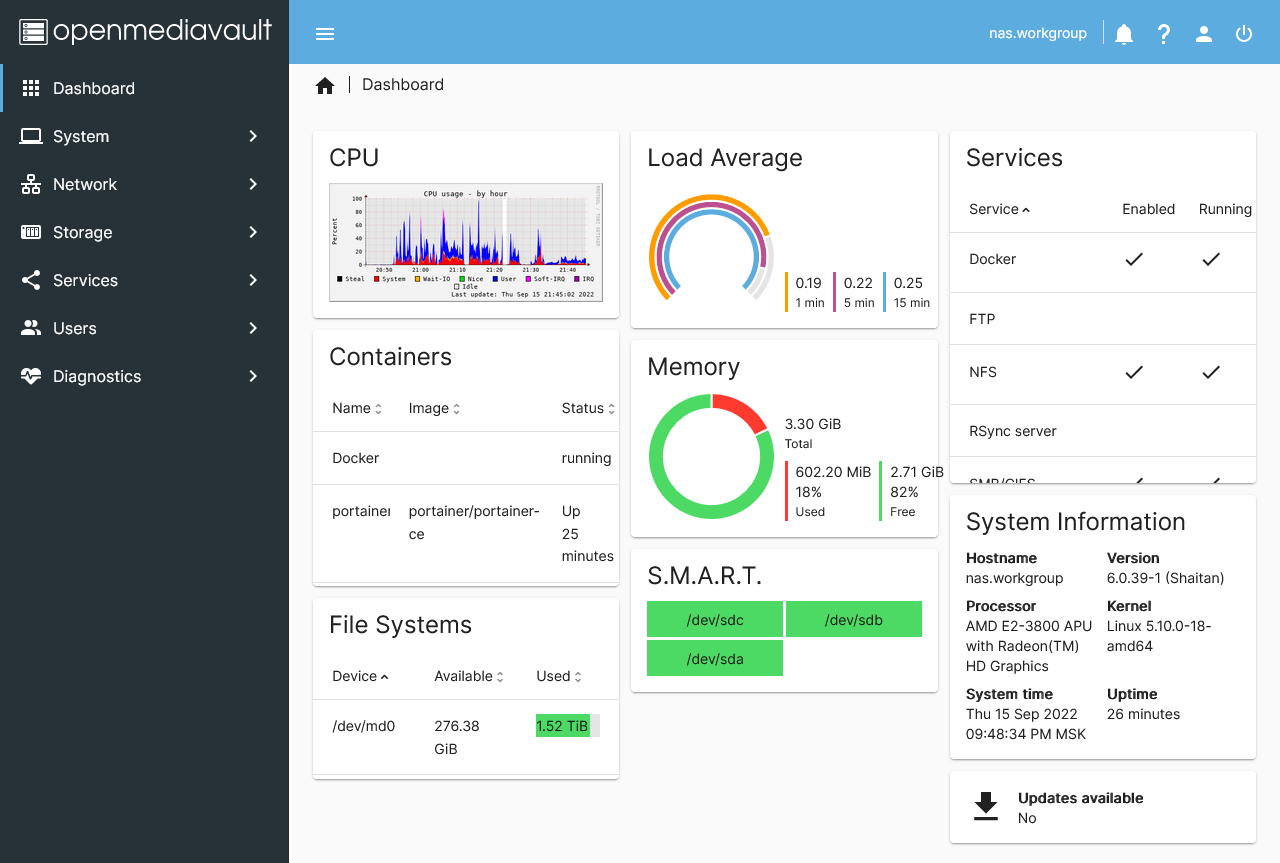Sort containers by Image column

click(435, 408)
